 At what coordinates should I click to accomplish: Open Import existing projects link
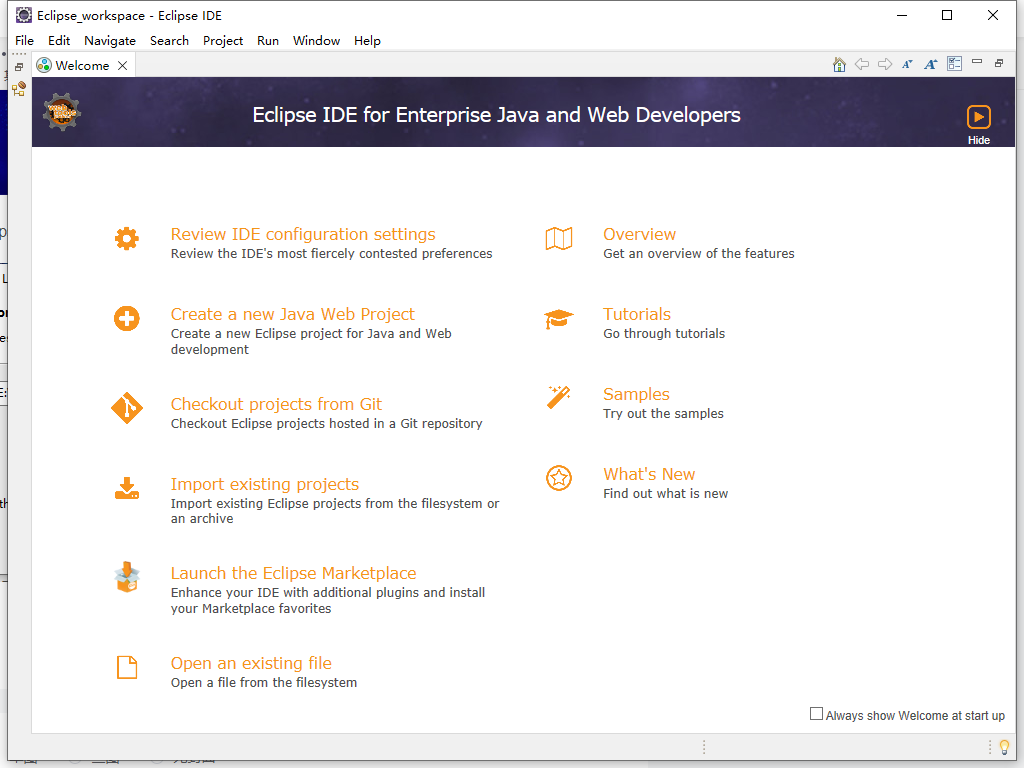point(264,484)
